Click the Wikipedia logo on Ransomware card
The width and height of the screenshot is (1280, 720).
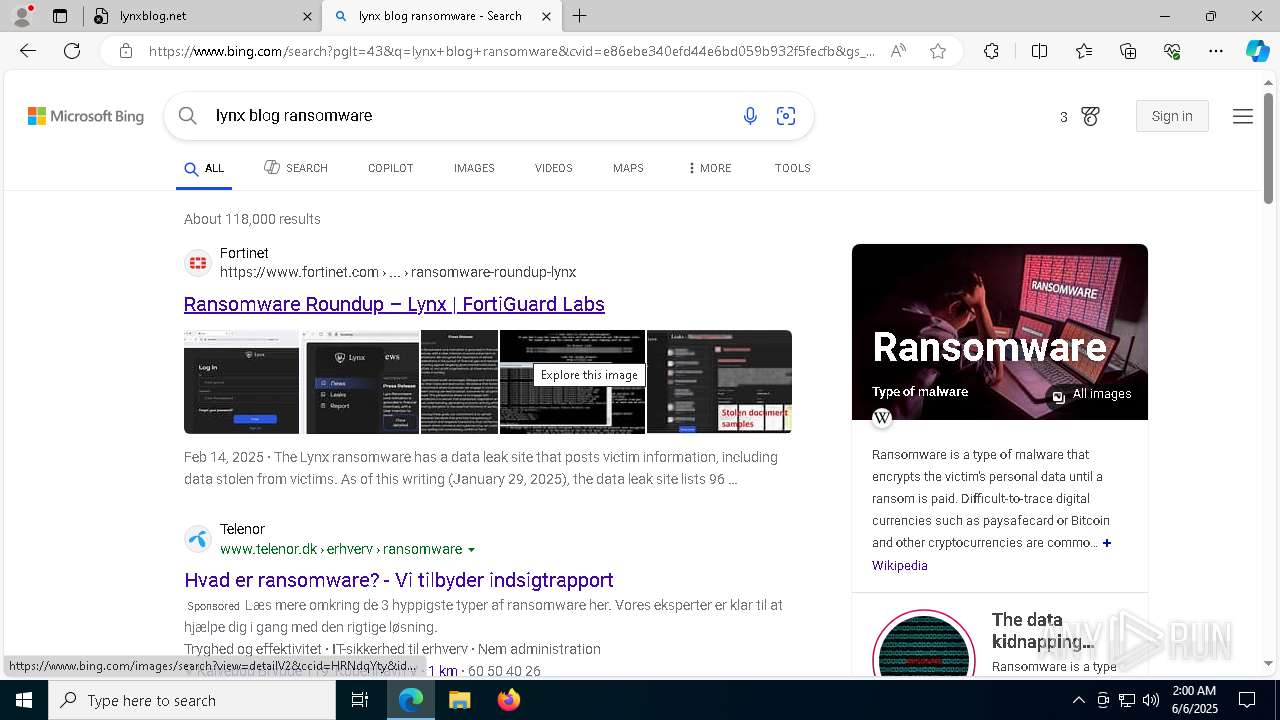coord(882,418)
